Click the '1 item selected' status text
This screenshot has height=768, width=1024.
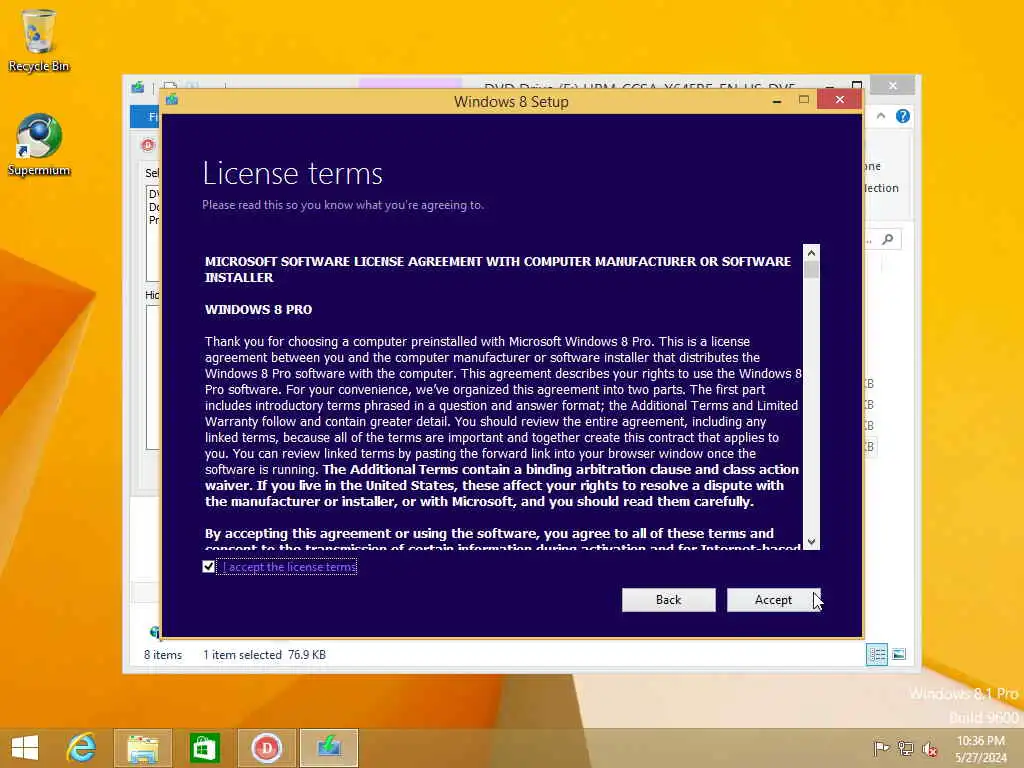242,654
